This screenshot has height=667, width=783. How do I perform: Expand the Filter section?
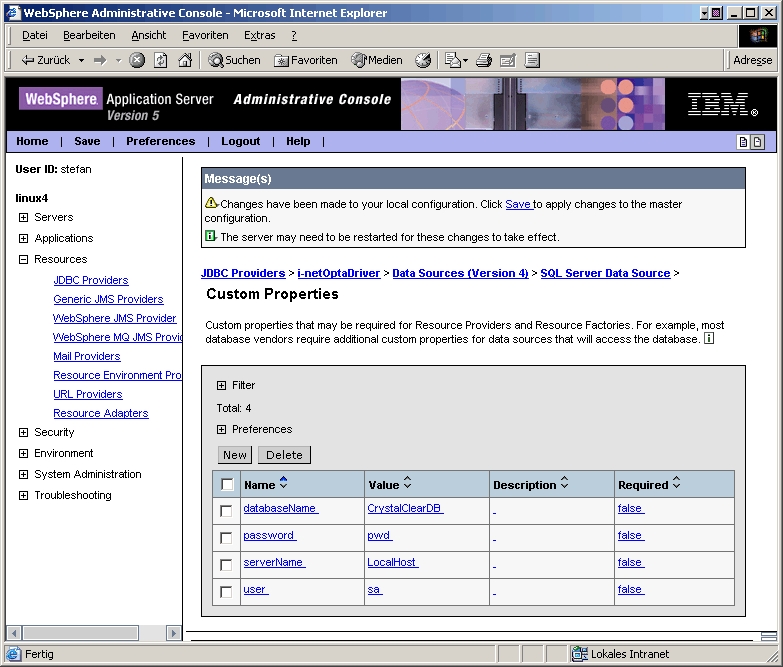(221, 385)
